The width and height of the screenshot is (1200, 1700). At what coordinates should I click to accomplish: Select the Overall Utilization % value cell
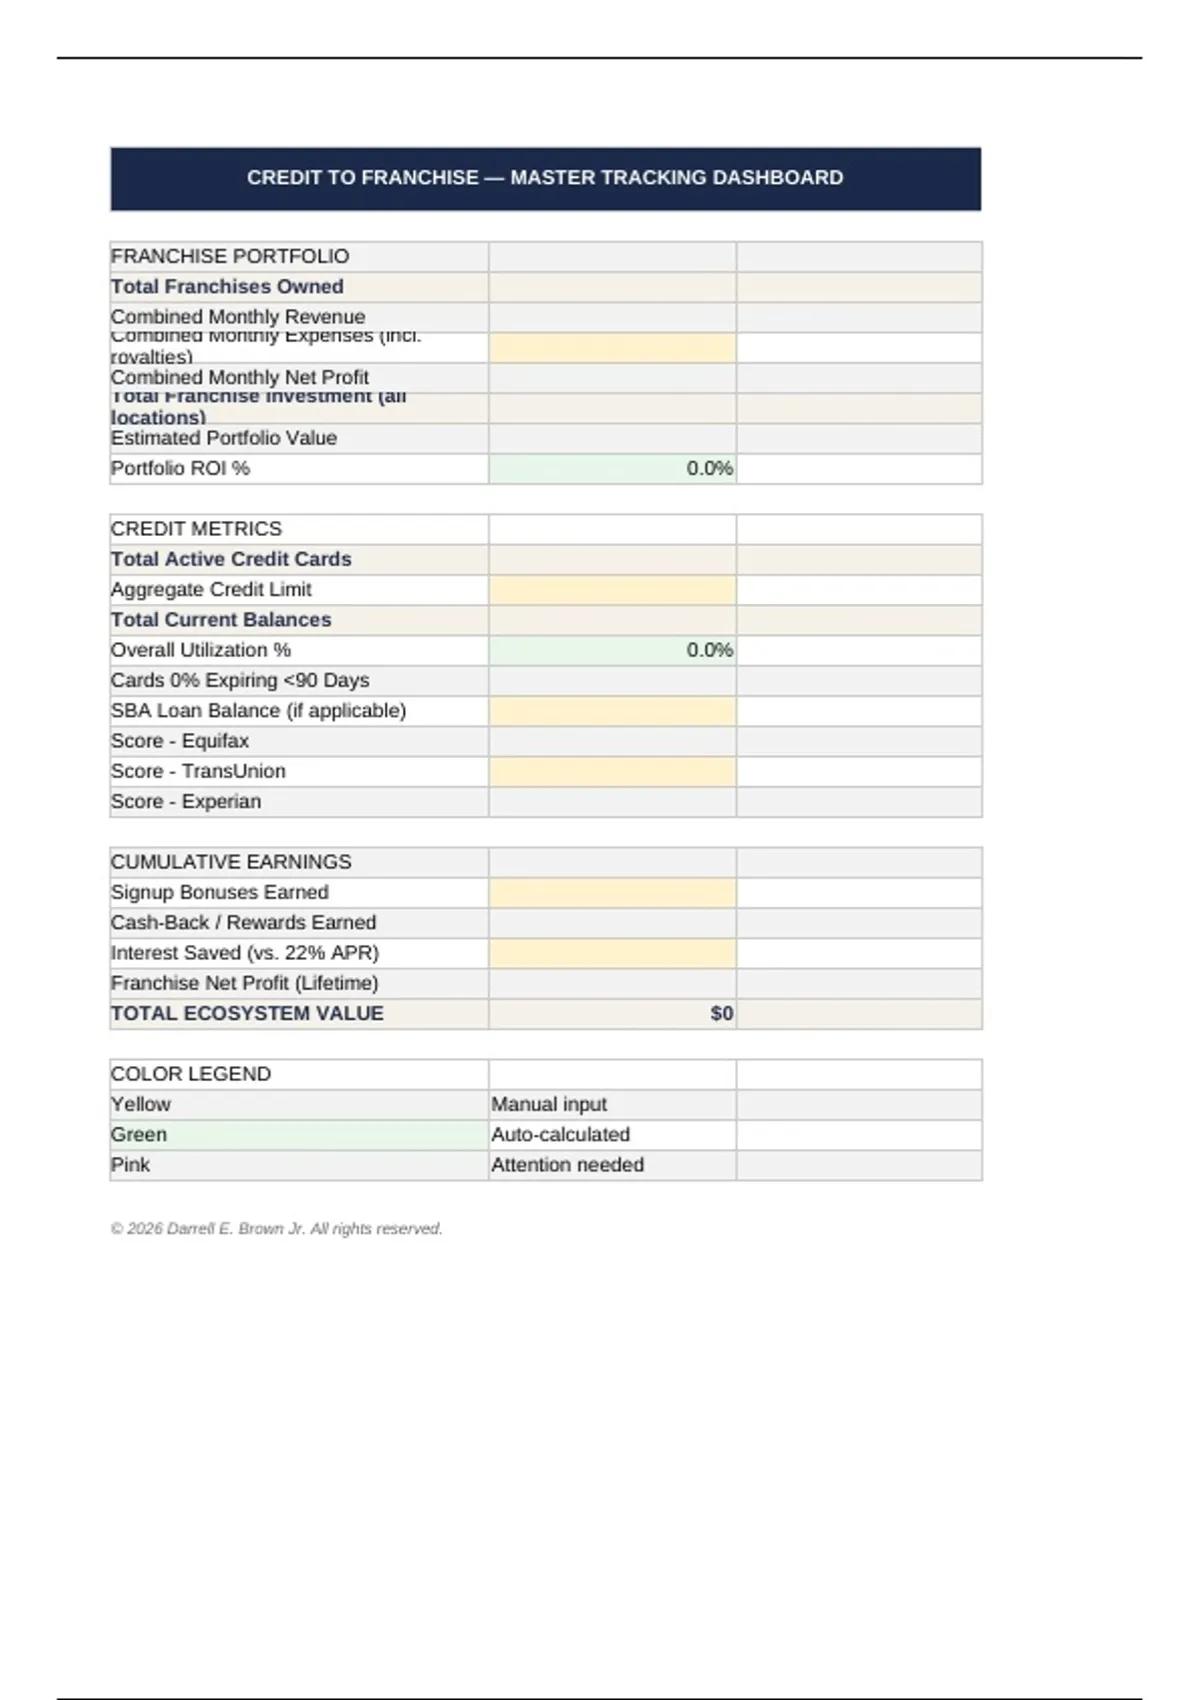point(612,651)
